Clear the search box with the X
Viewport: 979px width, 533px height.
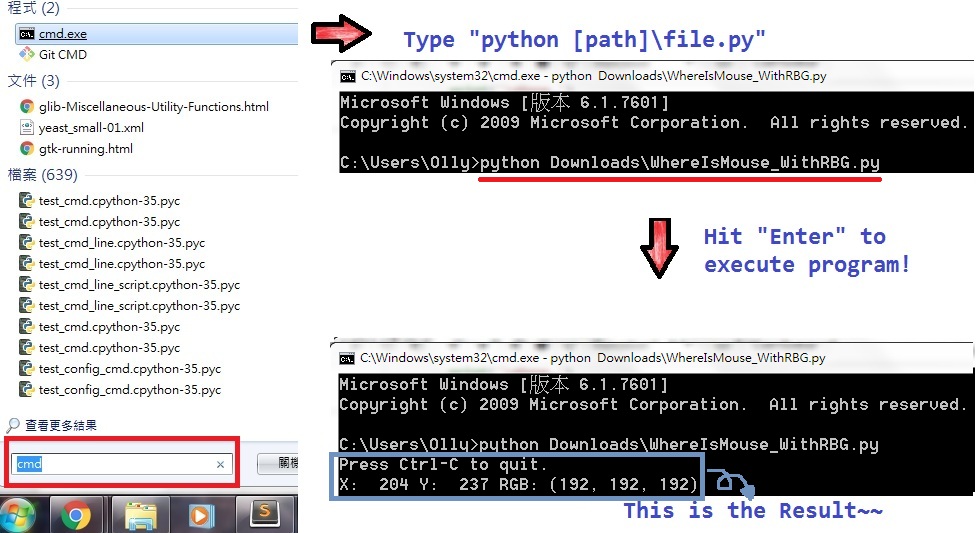(220, 464)
